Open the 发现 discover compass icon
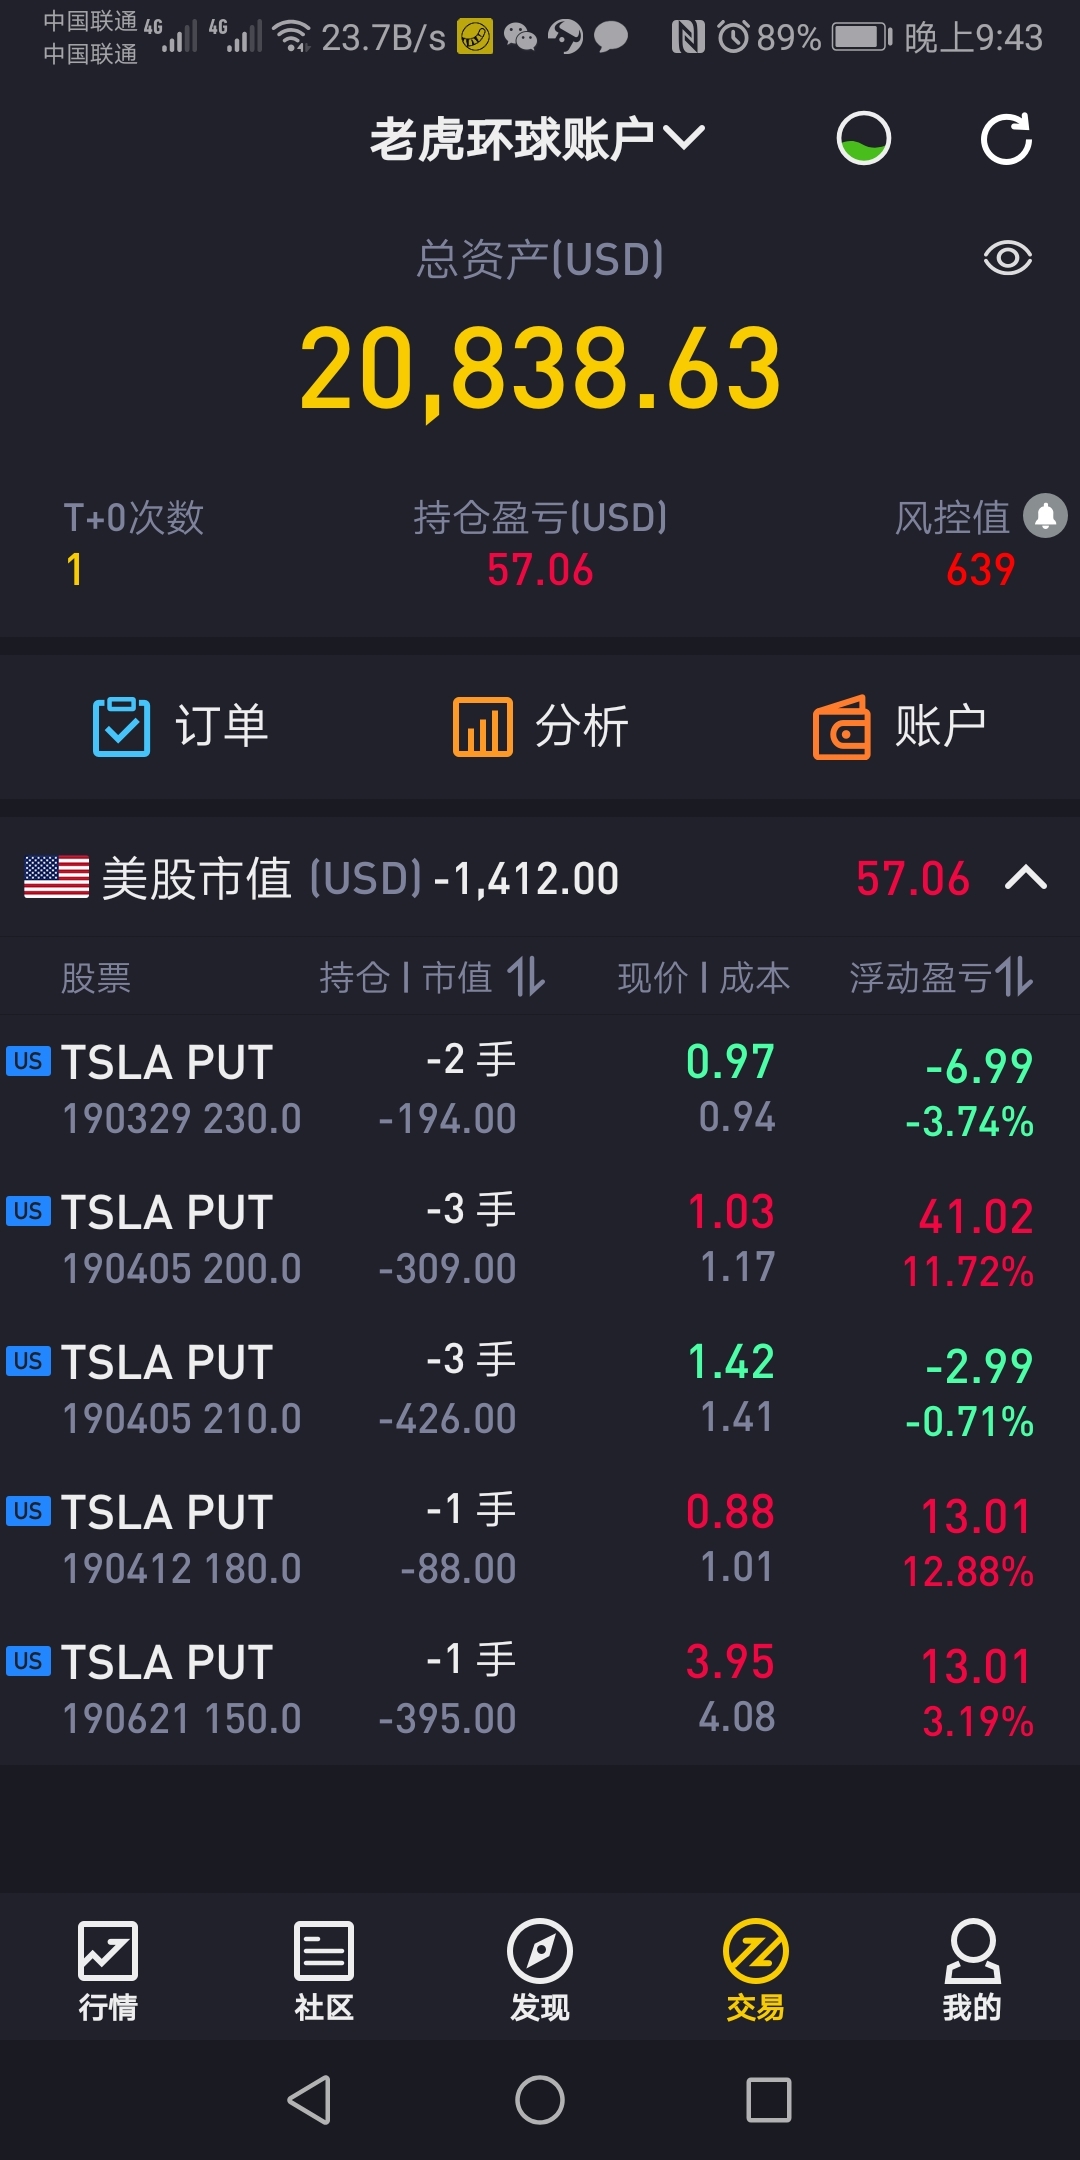1080x2160 pixels. [540, 1951]
